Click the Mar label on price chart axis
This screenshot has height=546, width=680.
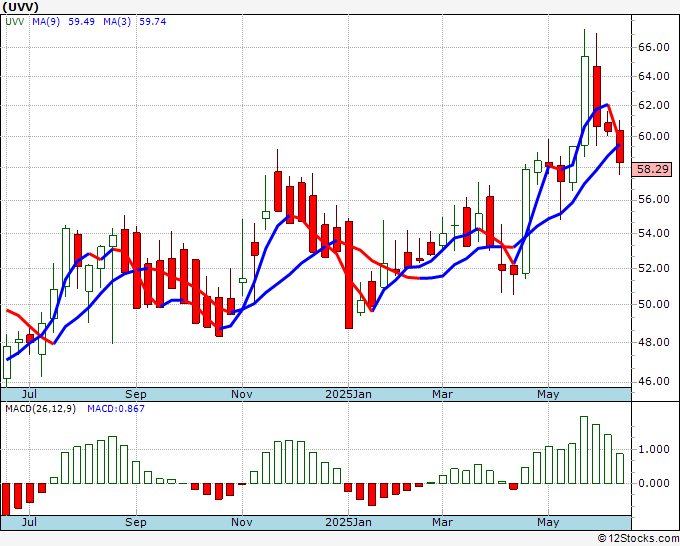tap(442, 394)
